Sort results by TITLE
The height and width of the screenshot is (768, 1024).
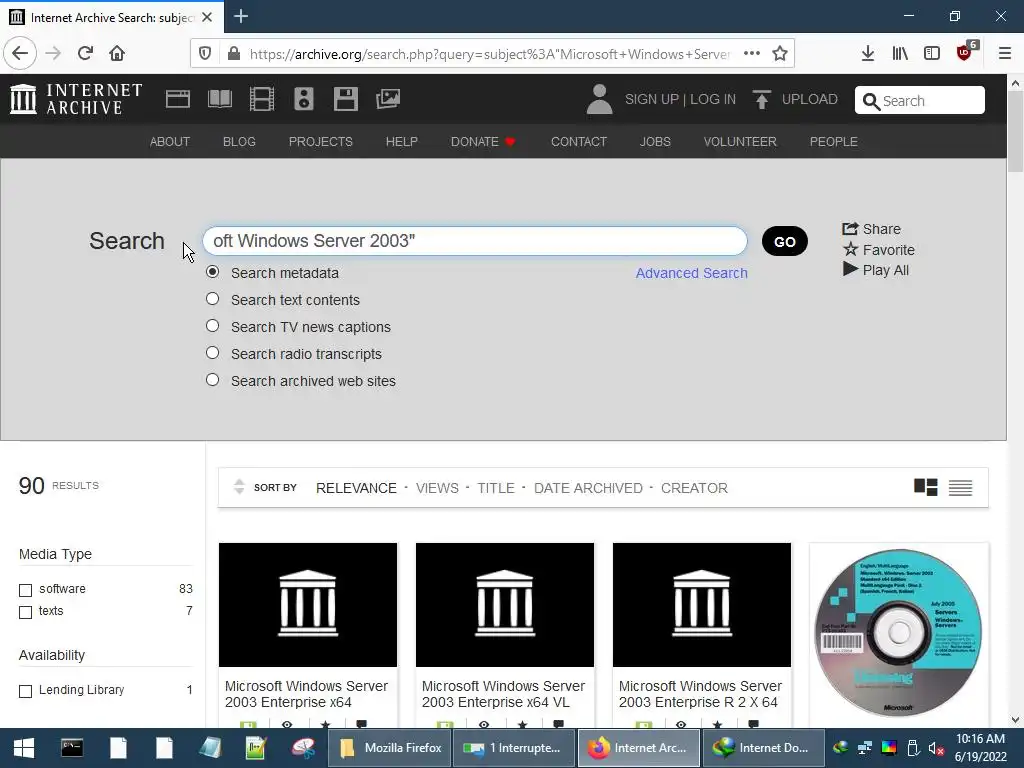click(496, 488)
